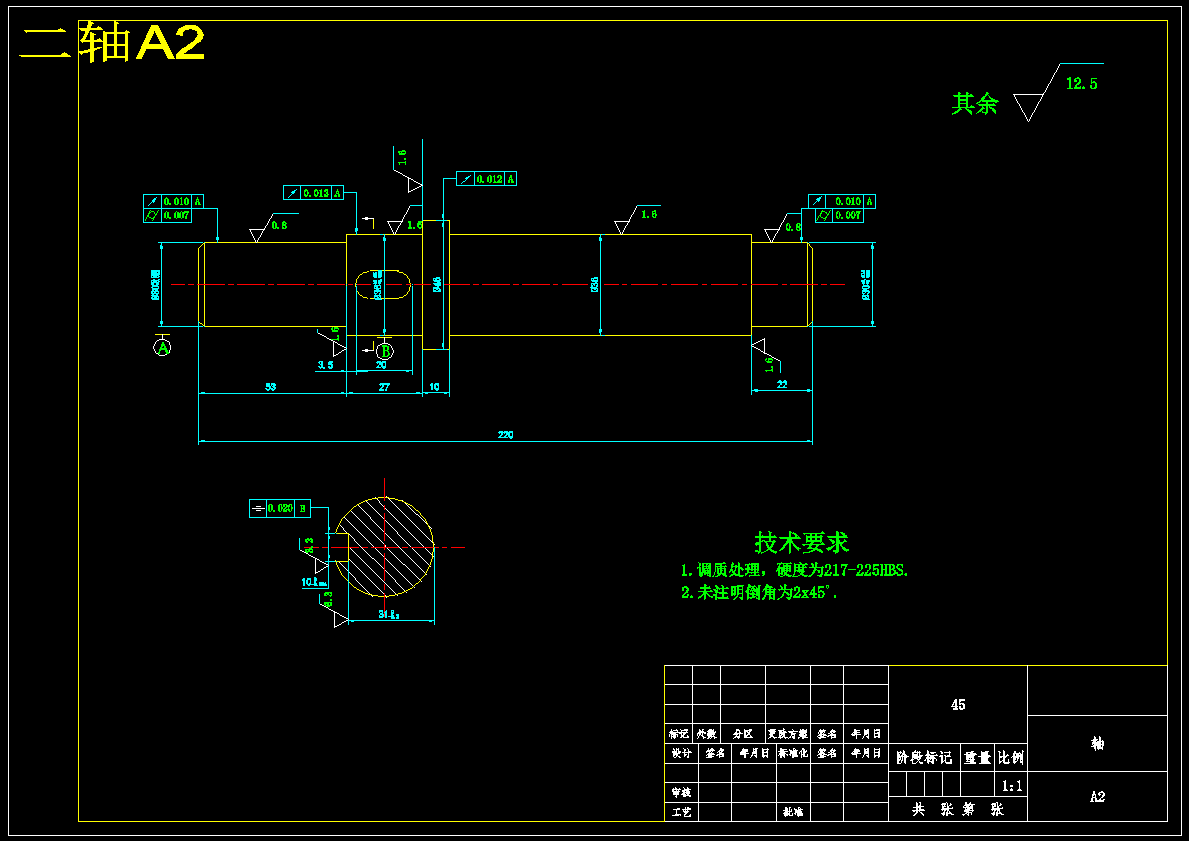
Task: Select the '设计' title block cell
Action: pos(681,753)
